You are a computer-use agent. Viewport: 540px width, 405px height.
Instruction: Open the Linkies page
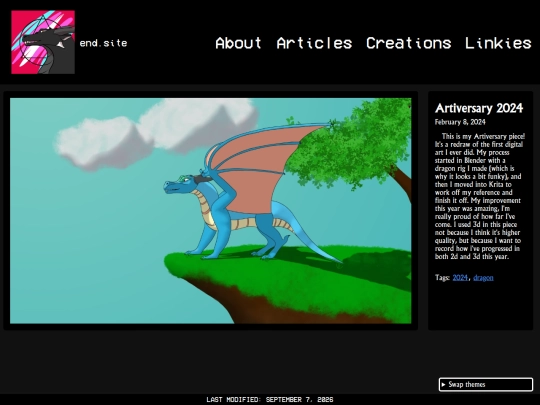[x=498, y=43]
